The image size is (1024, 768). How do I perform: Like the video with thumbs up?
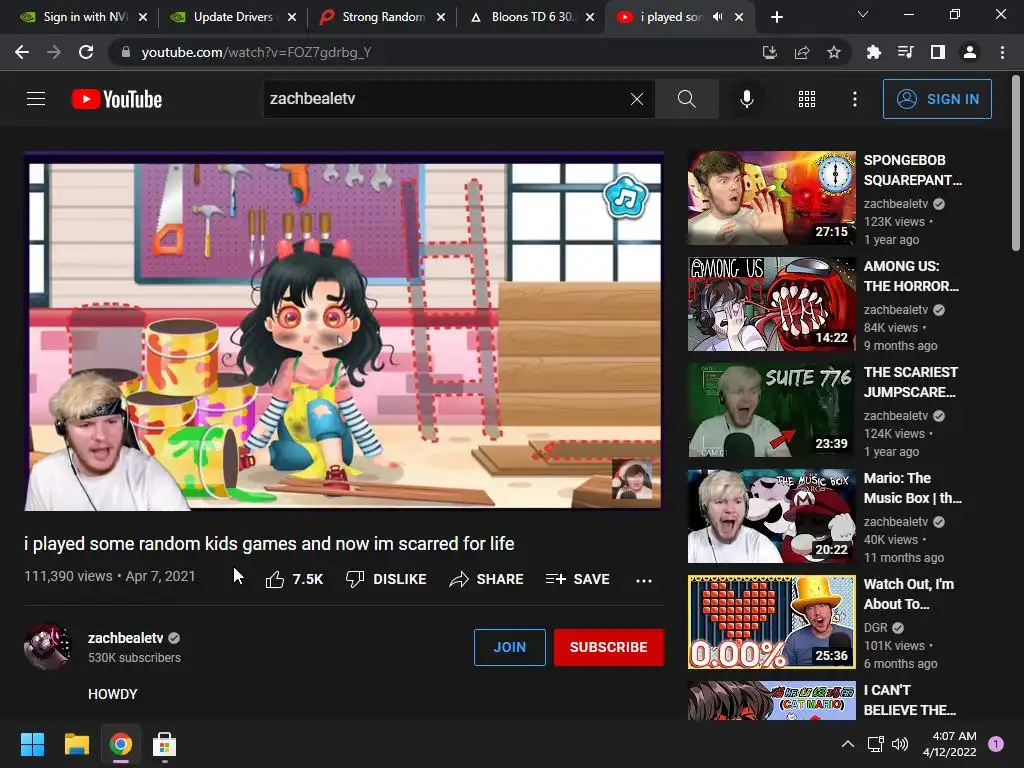pyautogui.click(x=295, y=579)
